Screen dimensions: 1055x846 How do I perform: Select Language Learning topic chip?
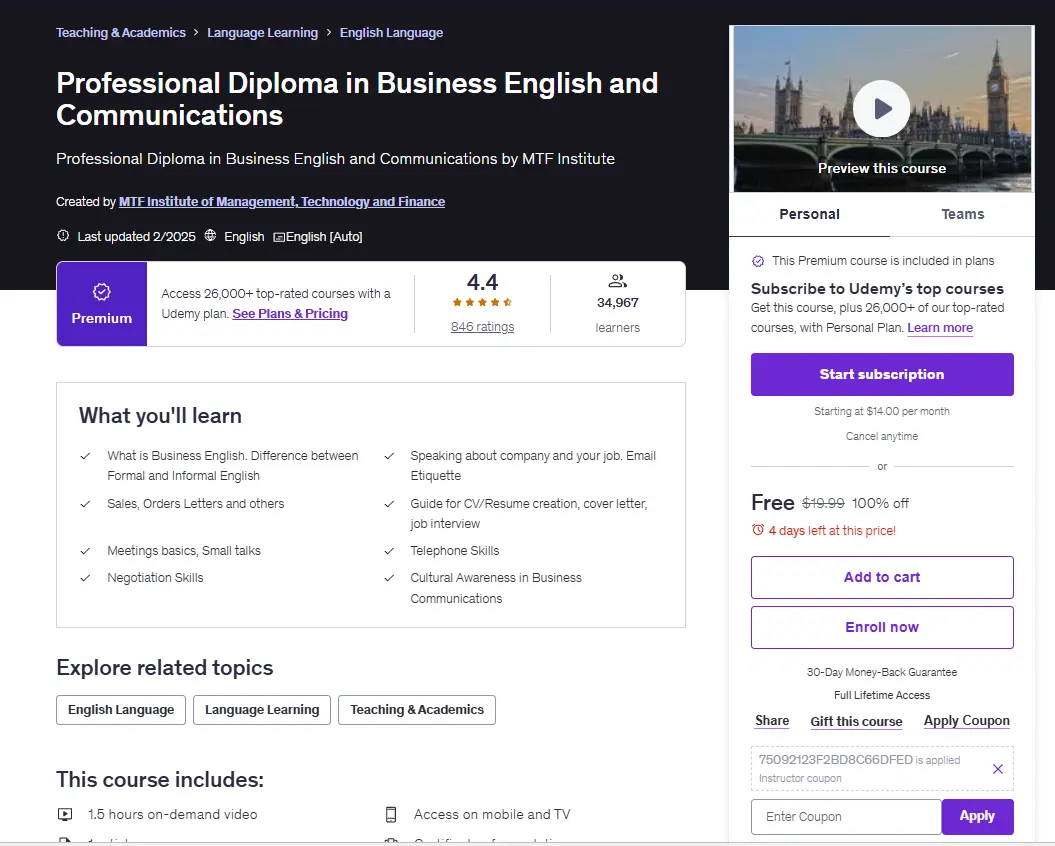(x=262, y=710)
